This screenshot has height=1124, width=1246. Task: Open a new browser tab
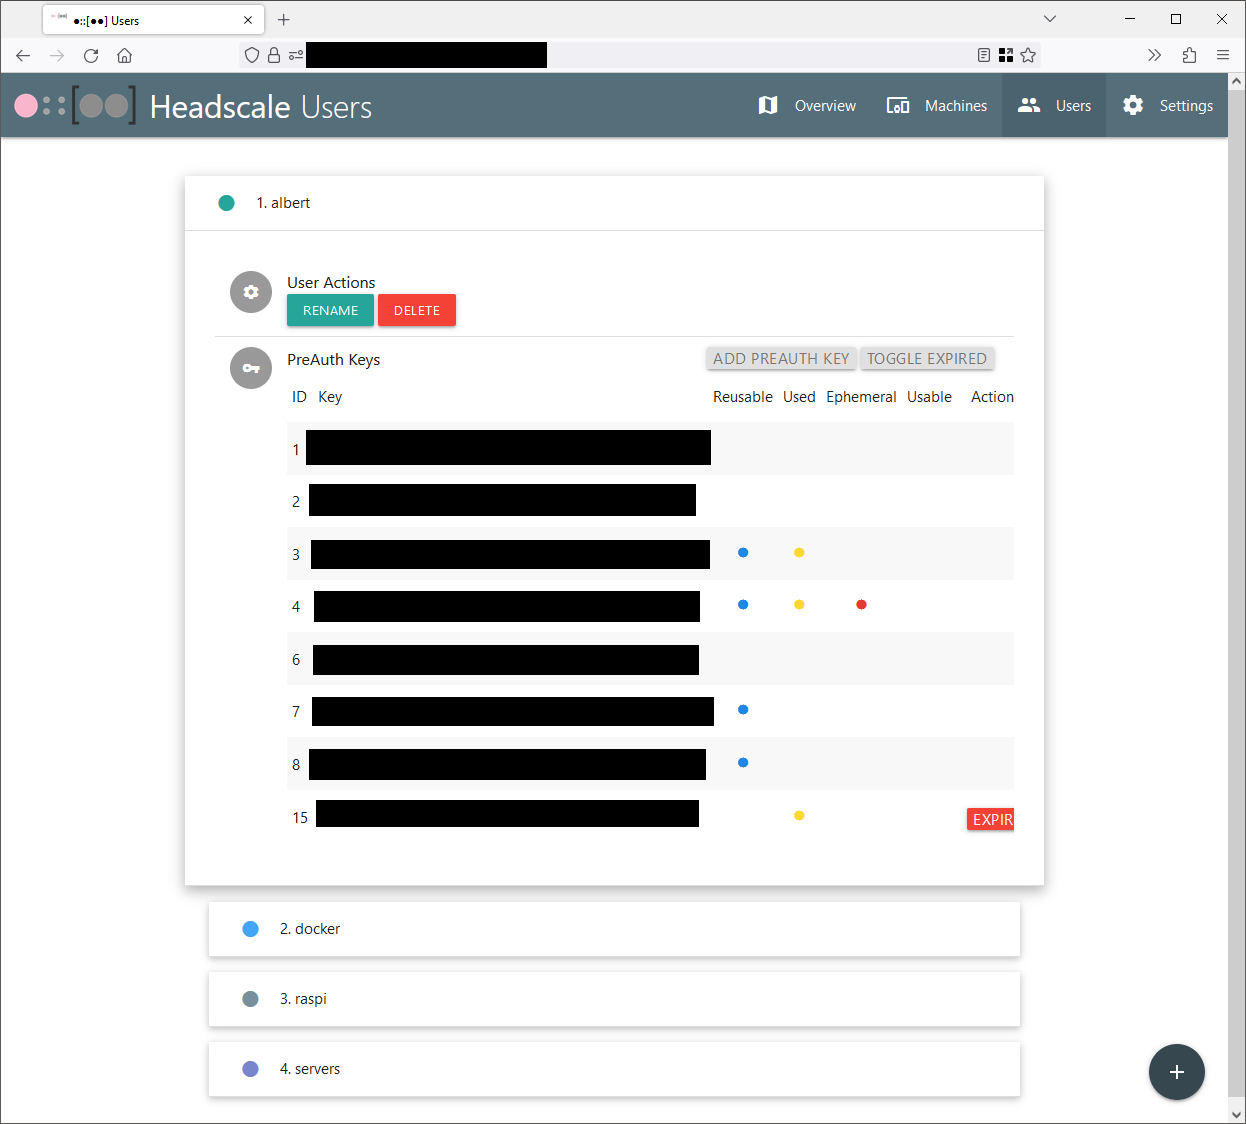click(x=284, y=19)
